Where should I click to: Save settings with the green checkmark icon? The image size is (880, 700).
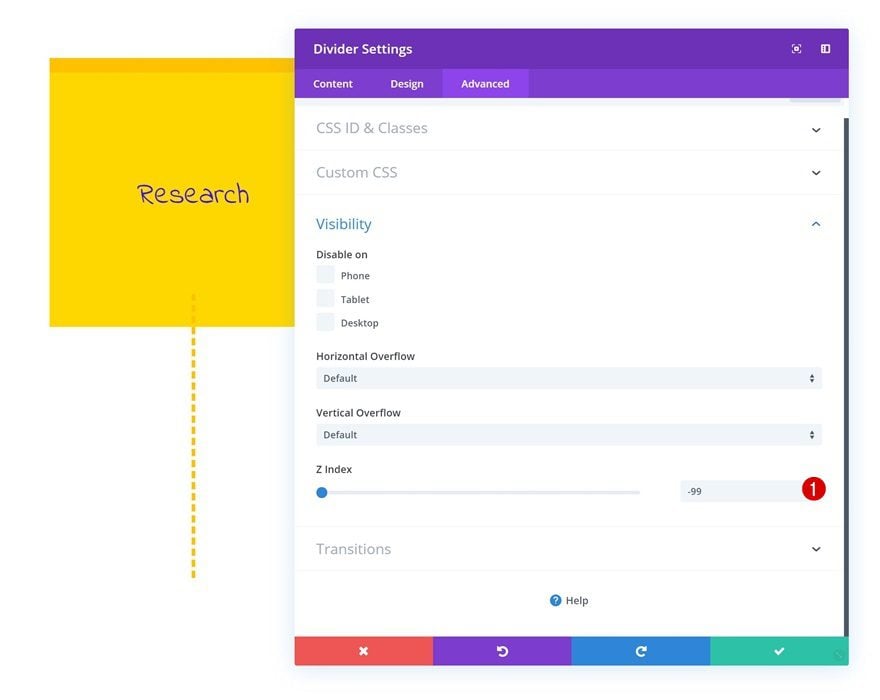click(x=780, y=651)
